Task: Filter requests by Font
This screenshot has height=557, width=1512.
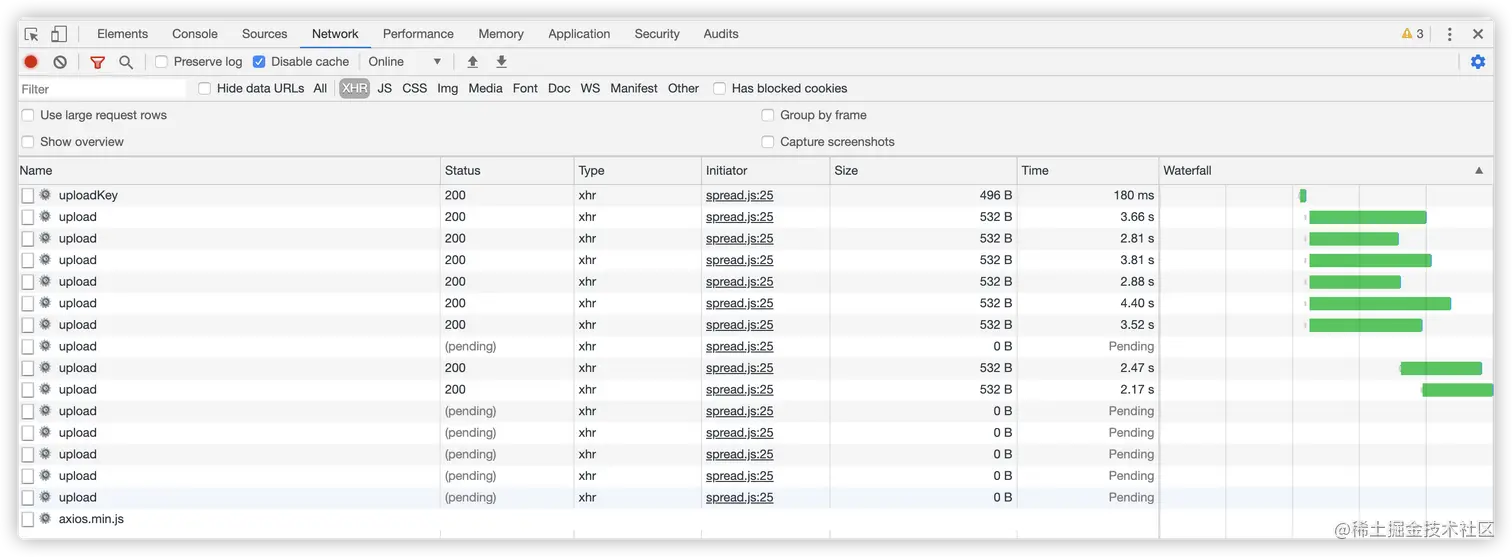Action: click(x=525, y=88)
